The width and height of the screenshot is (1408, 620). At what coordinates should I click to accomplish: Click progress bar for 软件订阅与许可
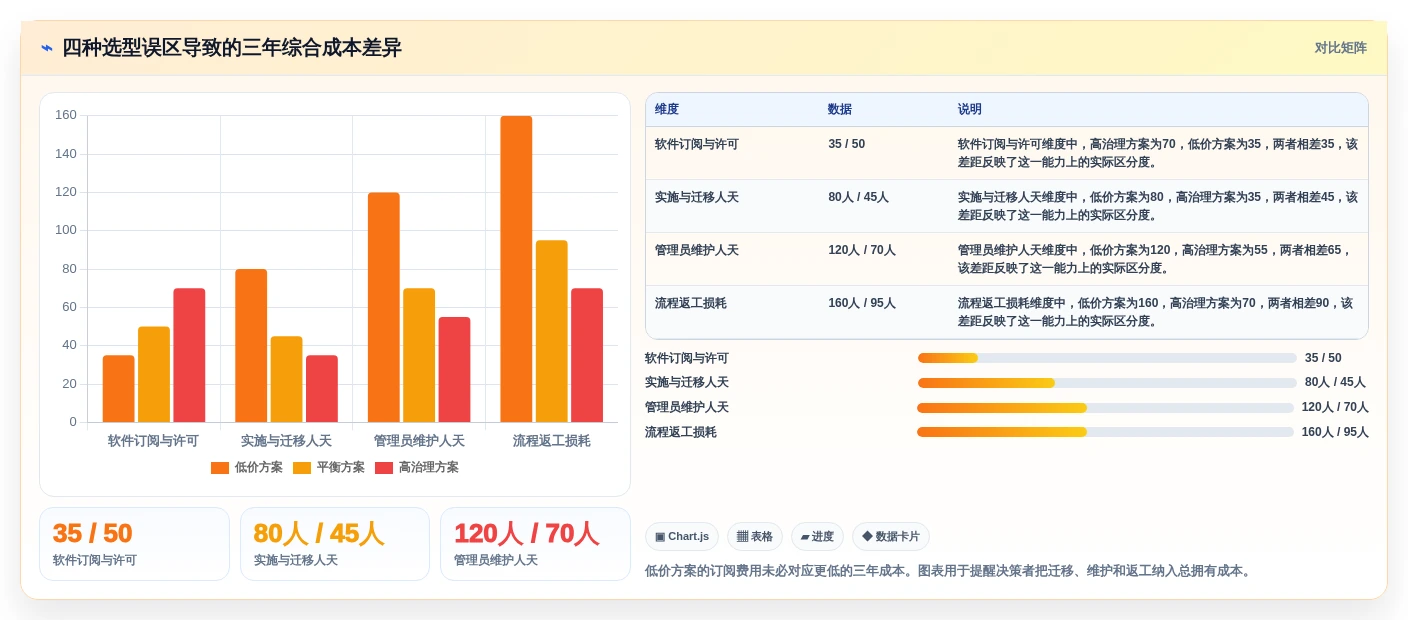click(x=1107, y=358)
